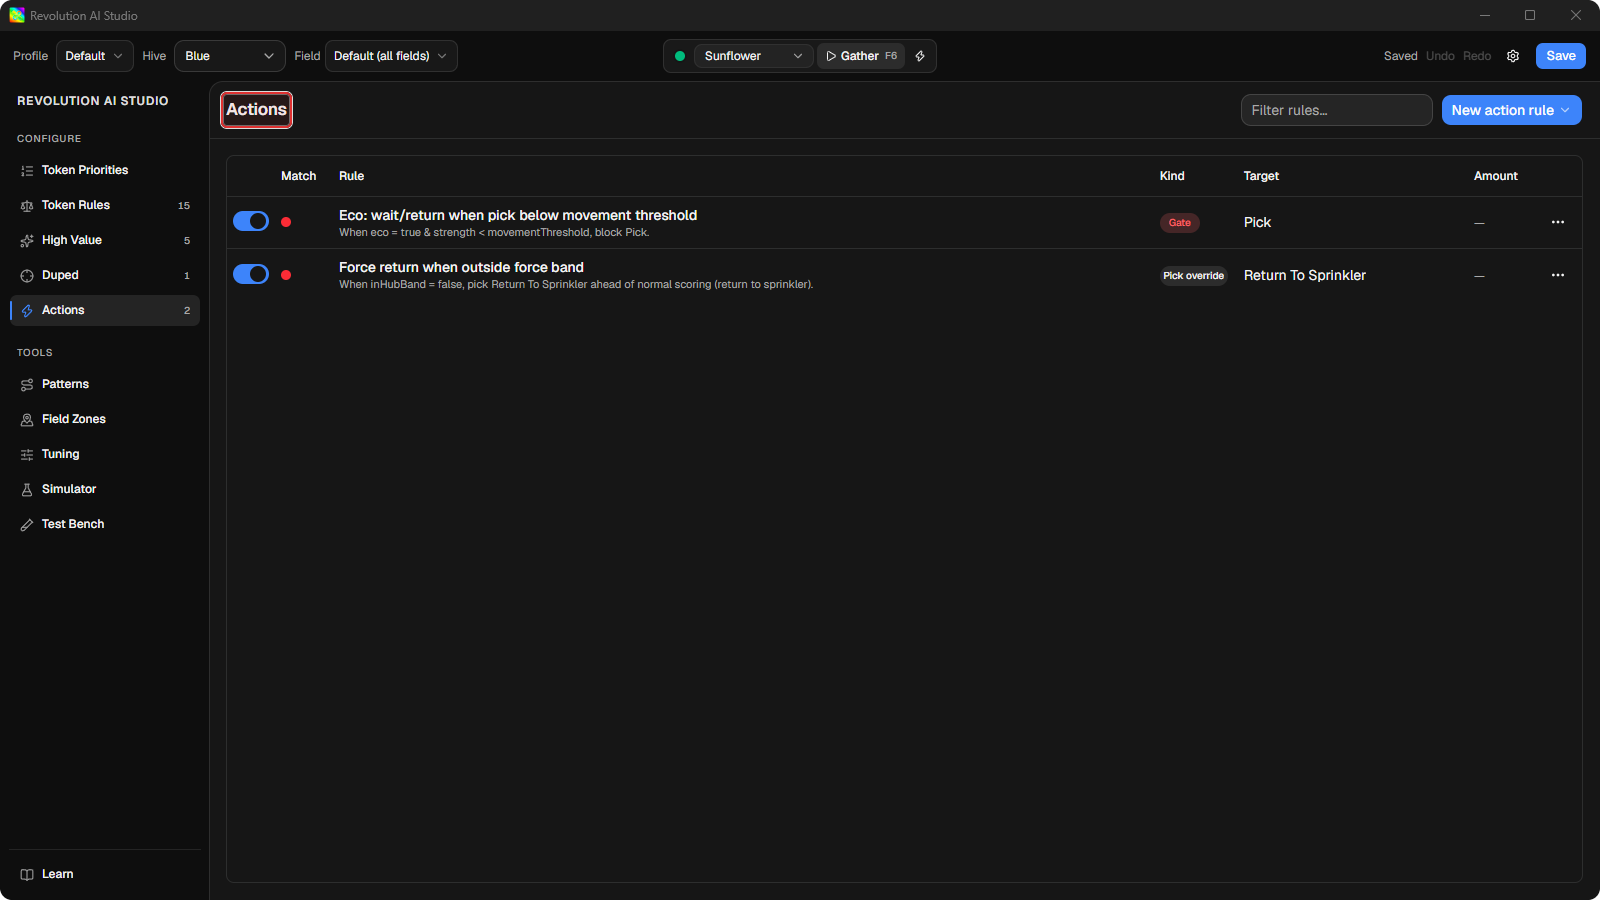Disable the Force return rule toggle
This screenshot has height=900, width=1600.
(x=251, y=274)
